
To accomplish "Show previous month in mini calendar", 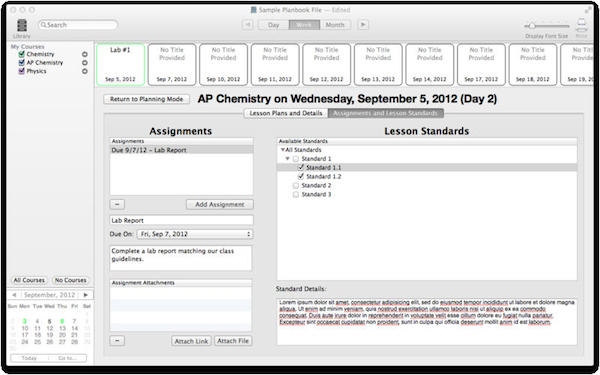I will pyautogui.click(x=14, y=295).
